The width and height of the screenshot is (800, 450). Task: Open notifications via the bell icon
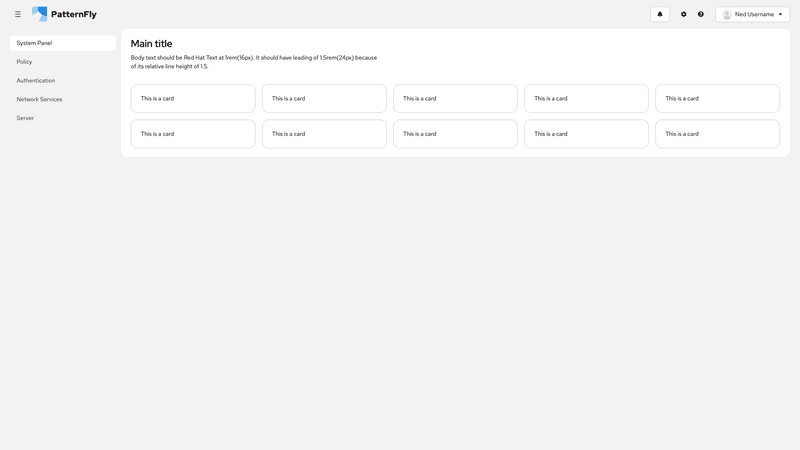[660, 14]
